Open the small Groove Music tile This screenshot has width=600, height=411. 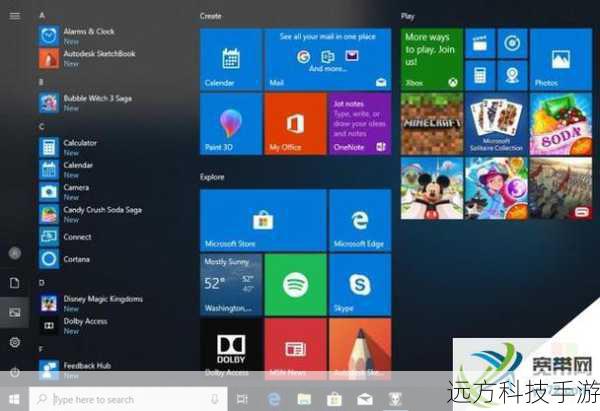click(512, 43)
